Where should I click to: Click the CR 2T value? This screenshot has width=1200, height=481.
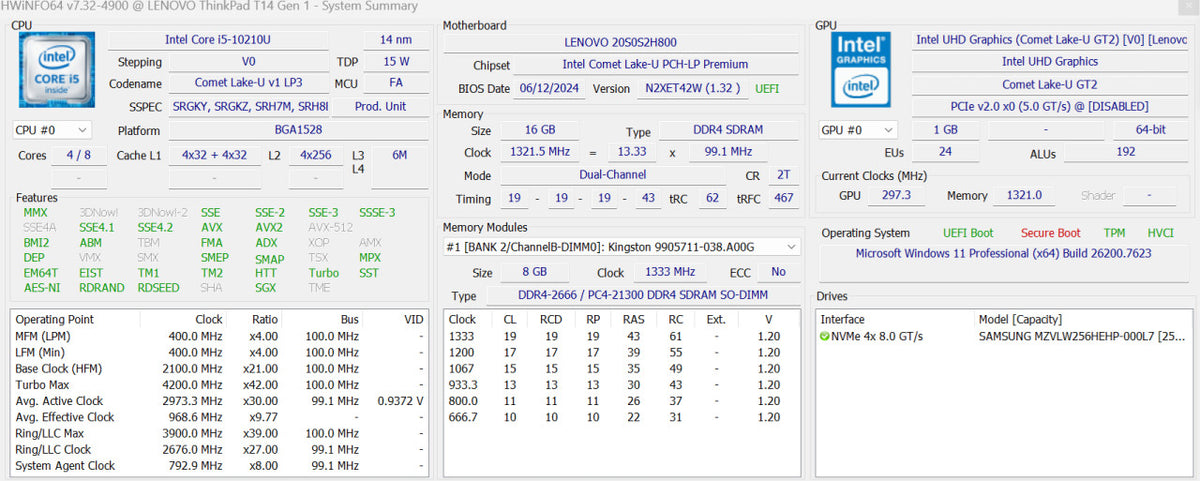pyautogui.click(x=784, y=175)
